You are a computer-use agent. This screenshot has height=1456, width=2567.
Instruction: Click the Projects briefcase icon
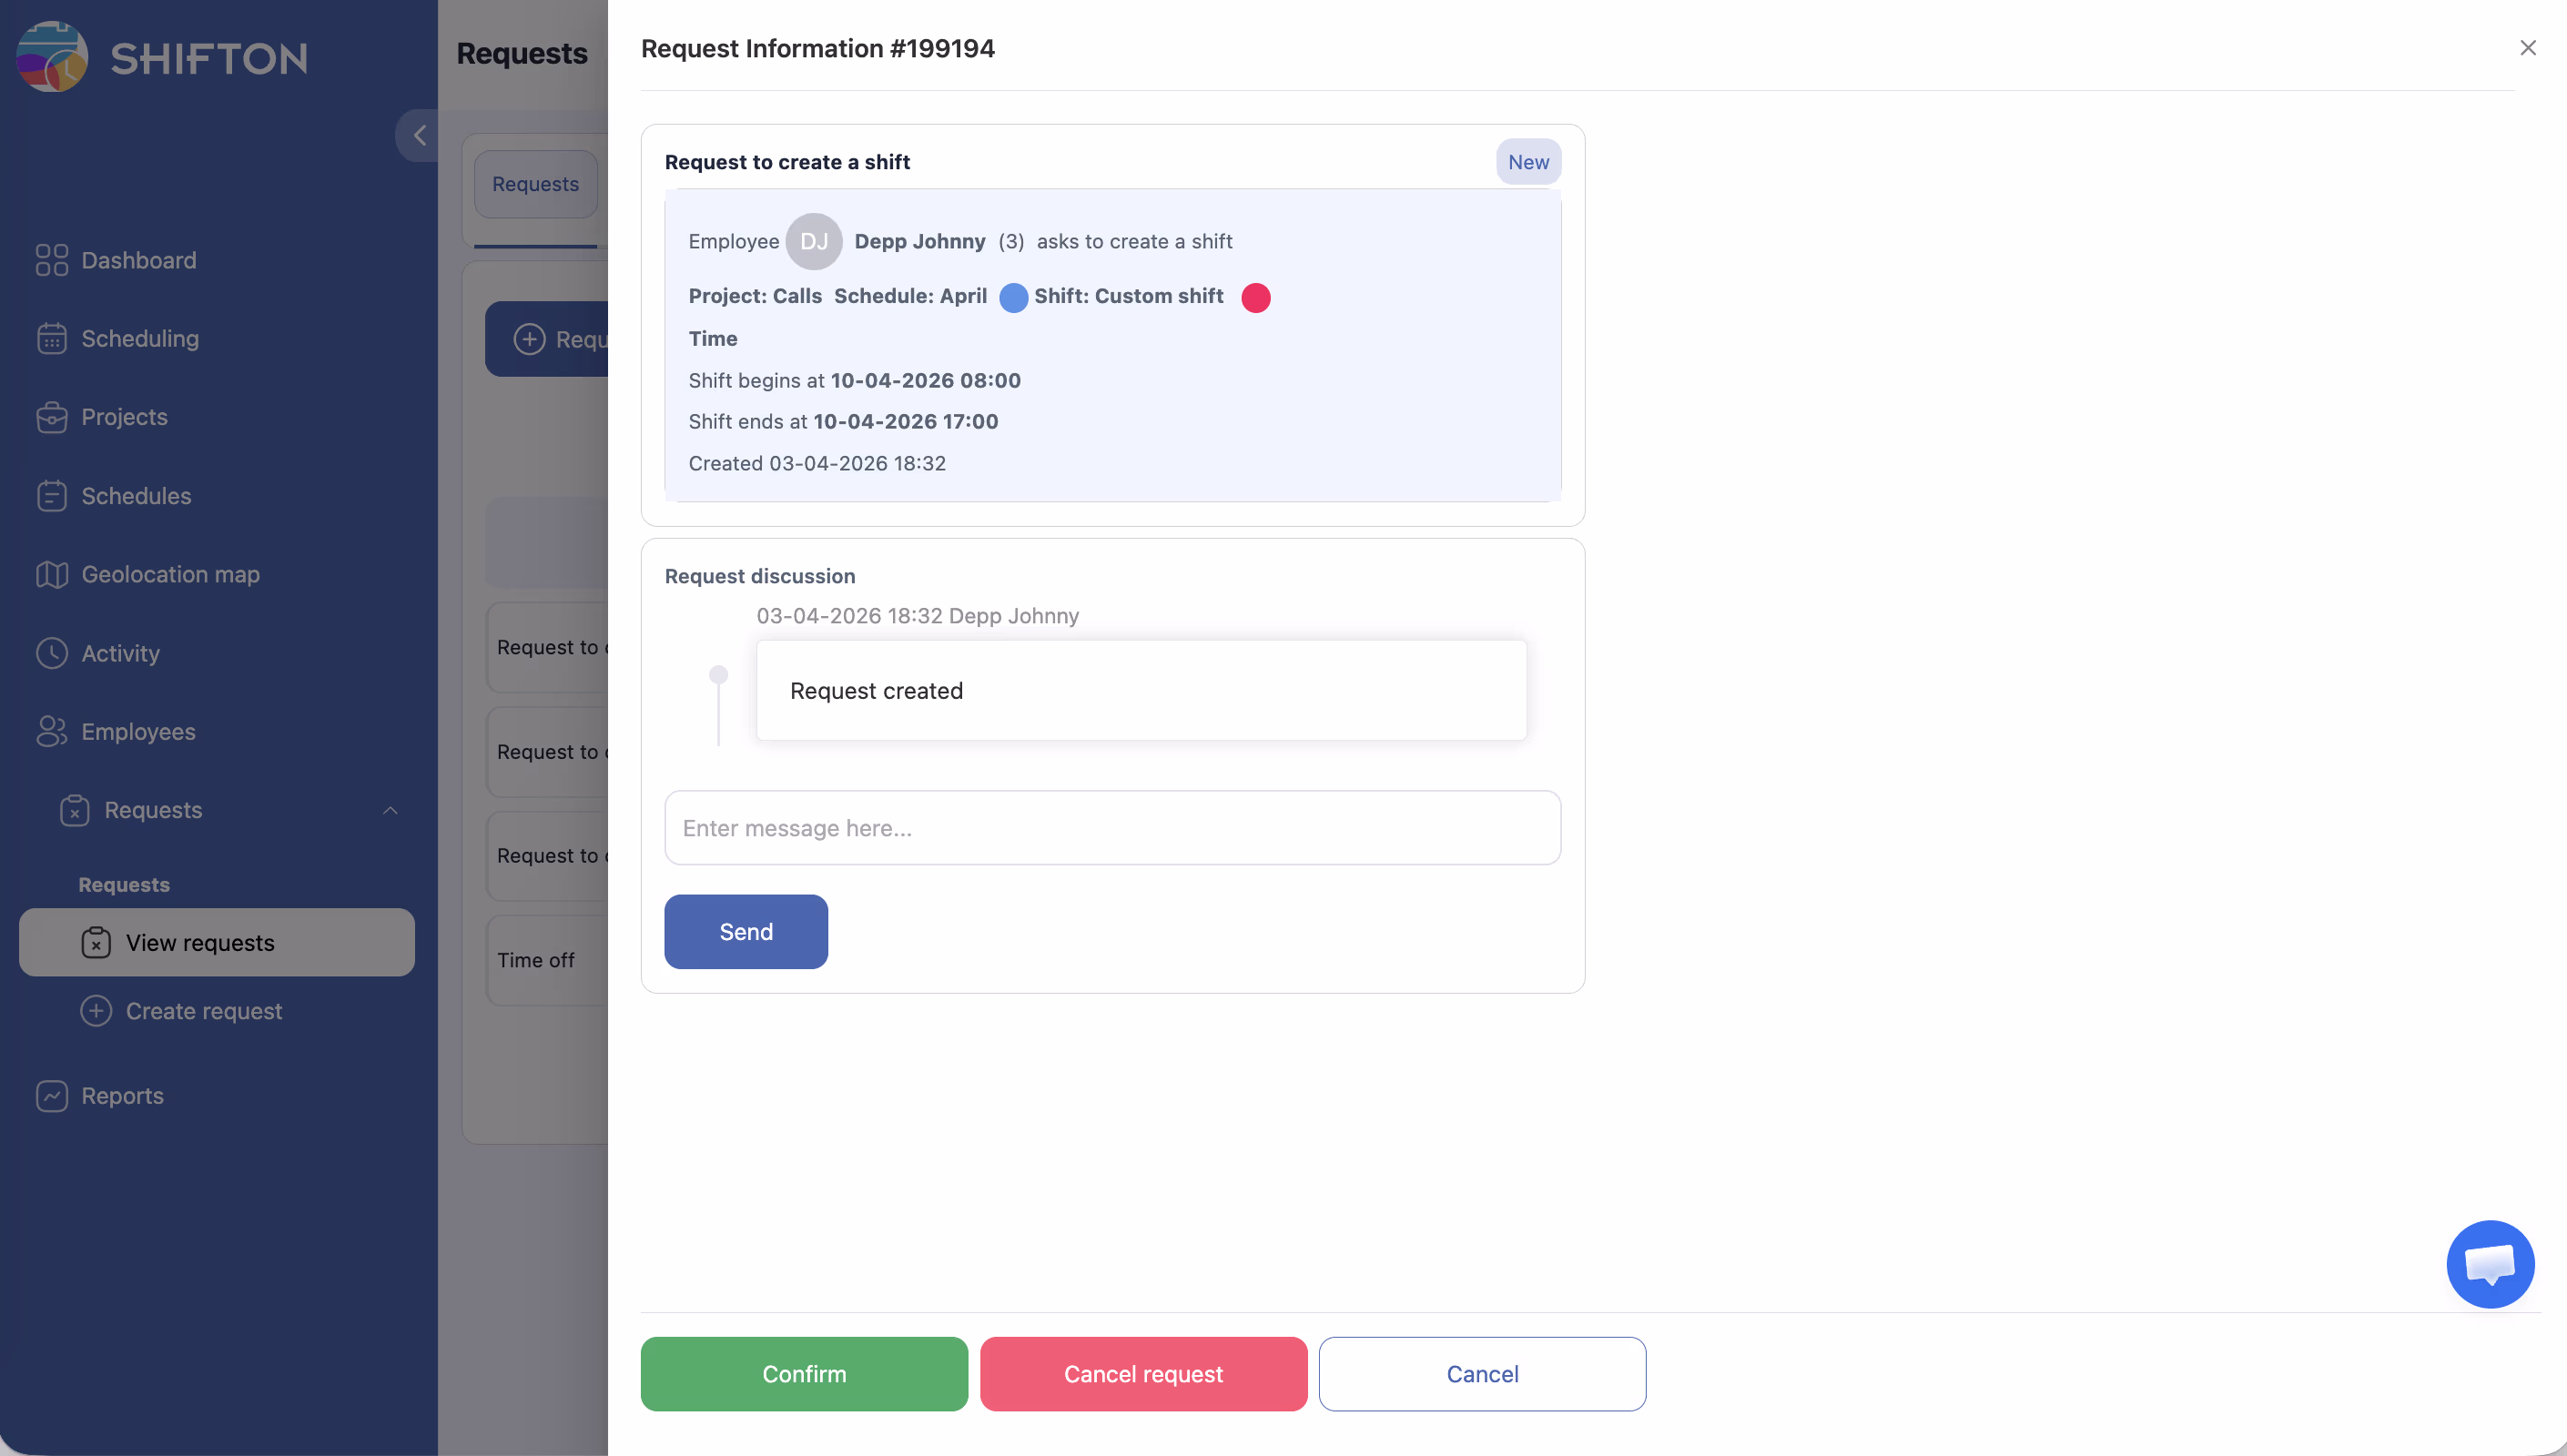52,417
